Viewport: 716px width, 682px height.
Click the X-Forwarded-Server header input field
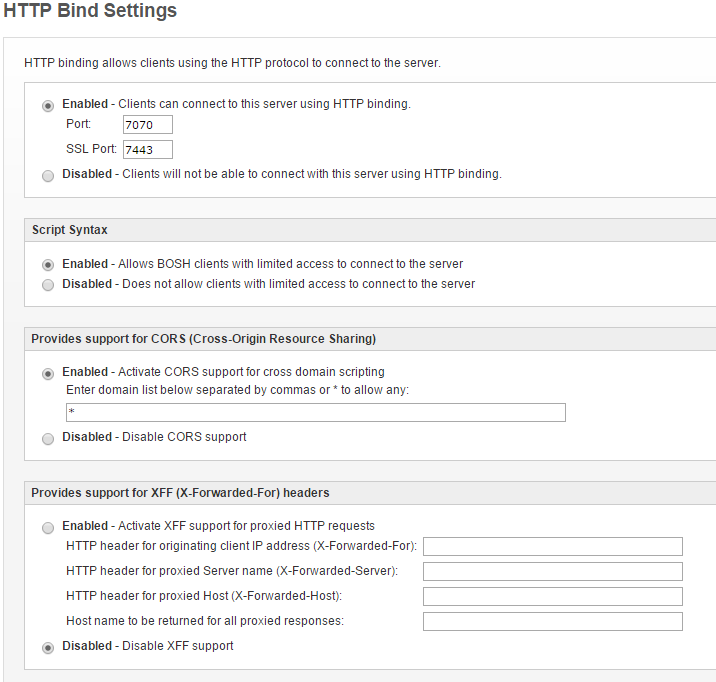point(553,571)
